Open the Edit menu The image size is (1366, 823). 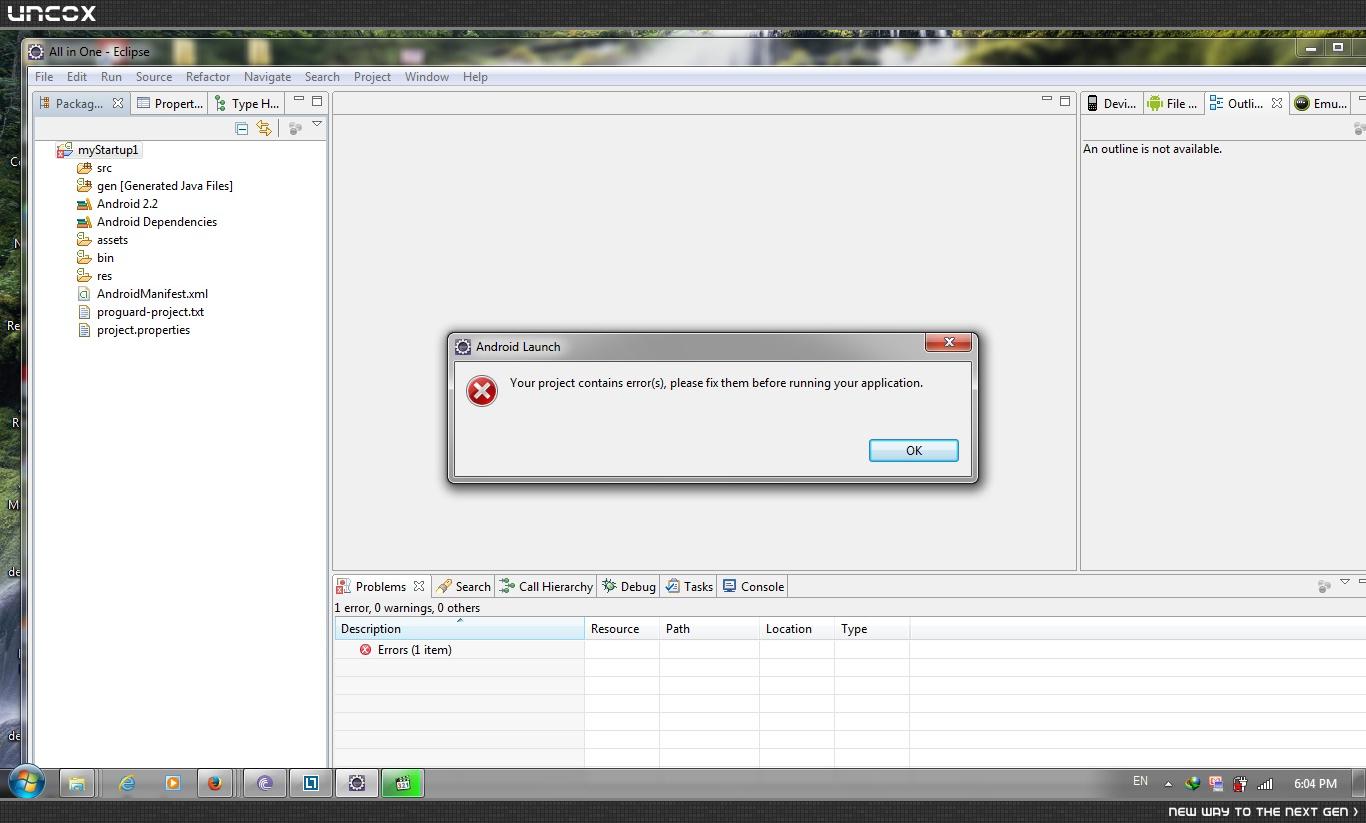pos(77,77)
